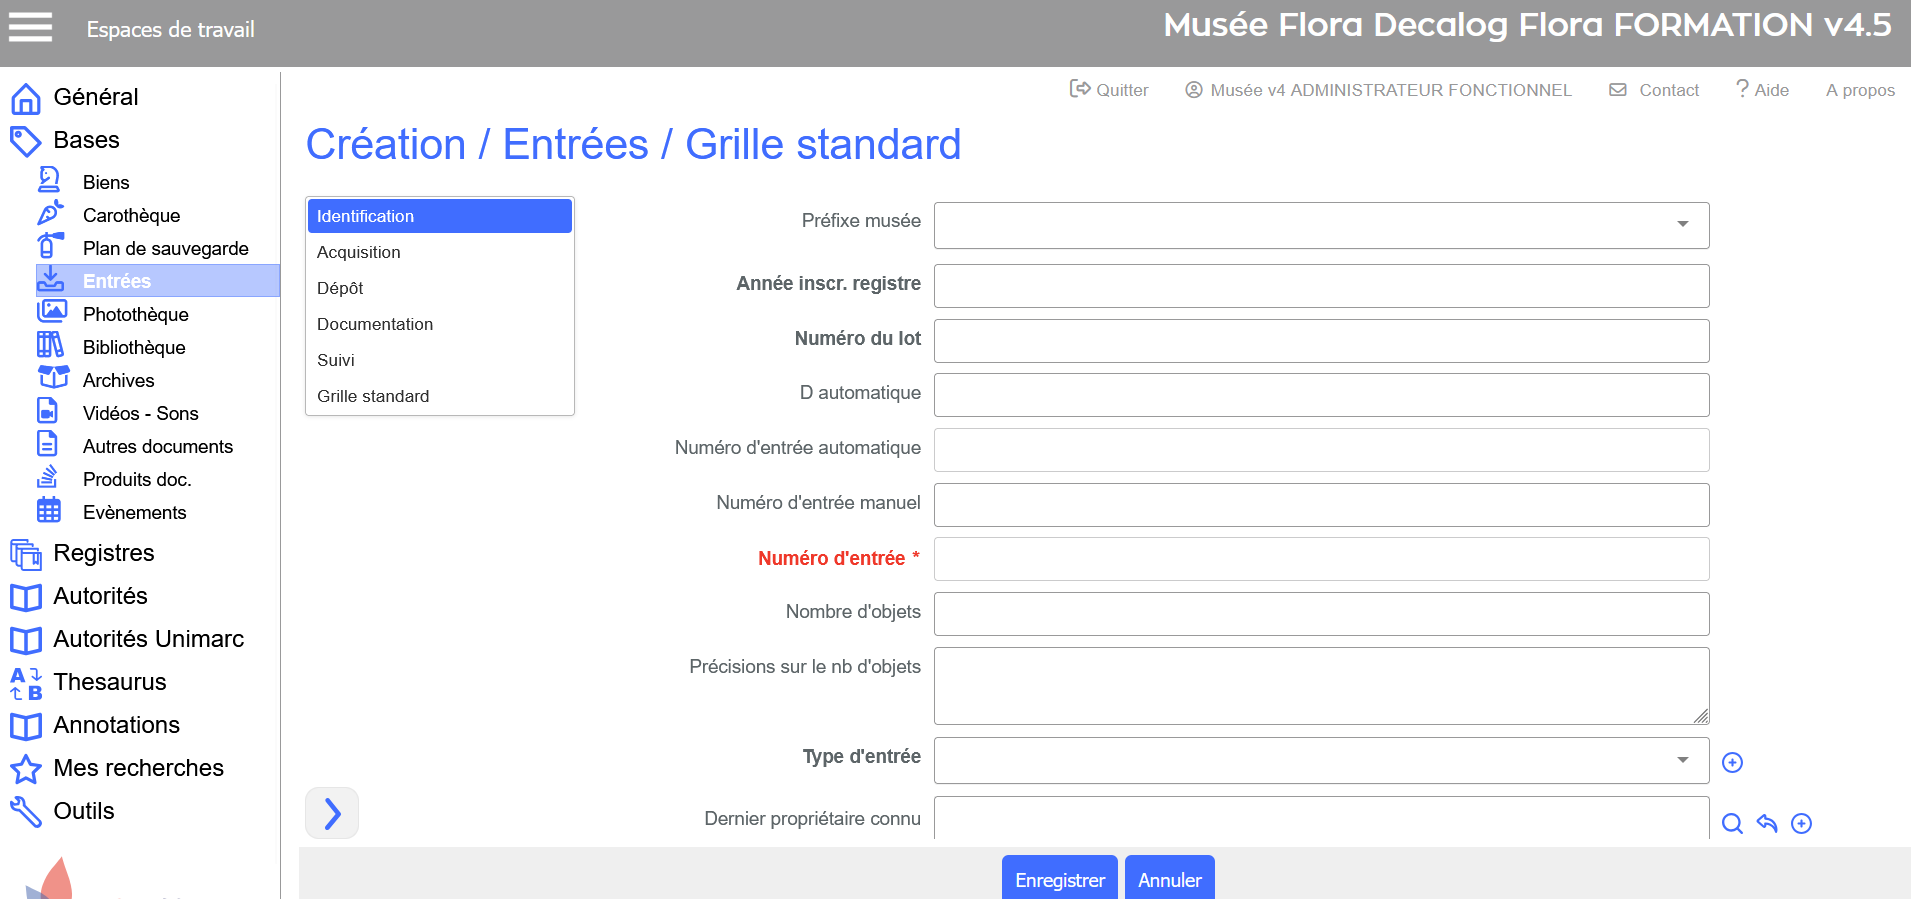This screenshot has width=1911, height=899.
Task: Expand the panel with the chevron arrow button
Action: (x=332, y=813)
